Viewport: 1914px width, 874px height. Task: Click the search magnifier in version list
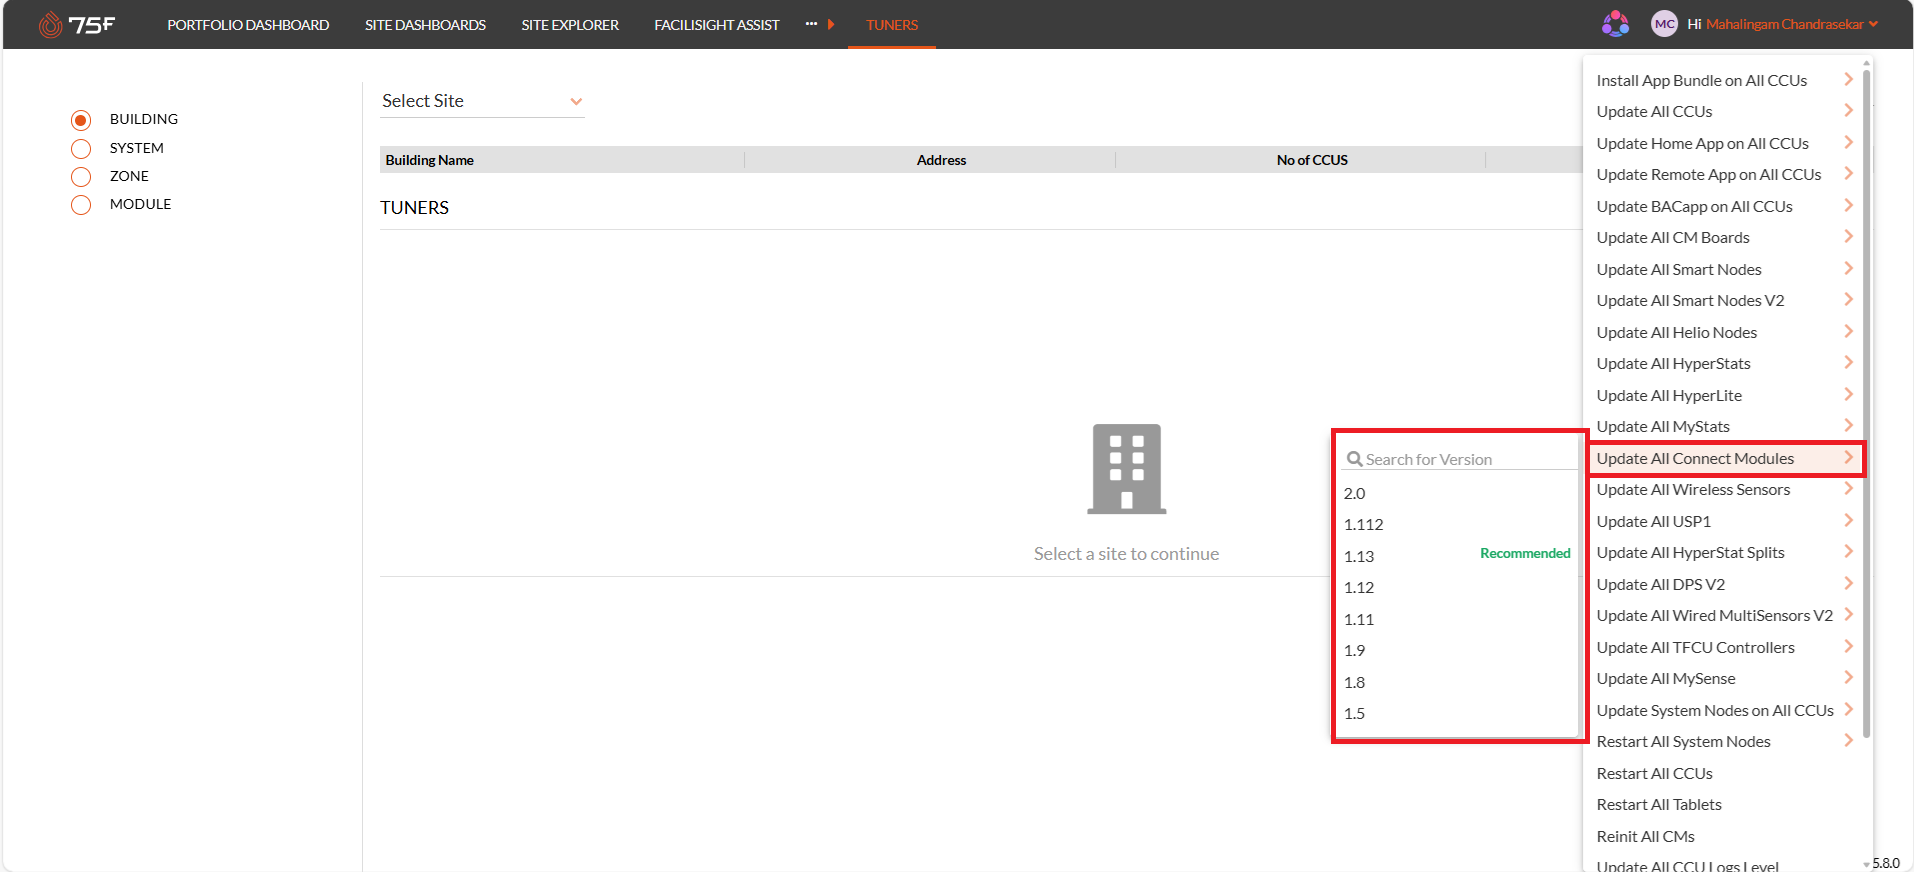pyautogui.click(x=1355, y=459)
